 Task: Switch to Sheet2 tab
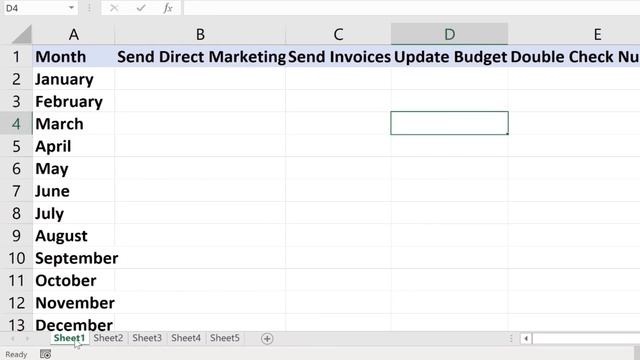108,338
